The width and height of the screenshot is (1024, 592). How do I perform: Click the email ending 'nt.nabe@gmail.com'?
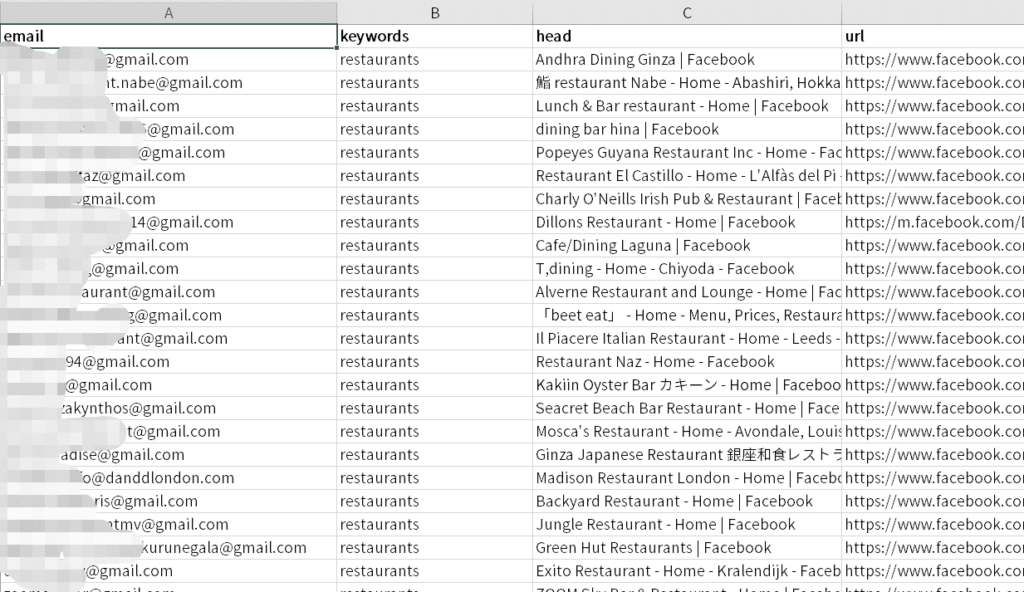tap(168, 83)
